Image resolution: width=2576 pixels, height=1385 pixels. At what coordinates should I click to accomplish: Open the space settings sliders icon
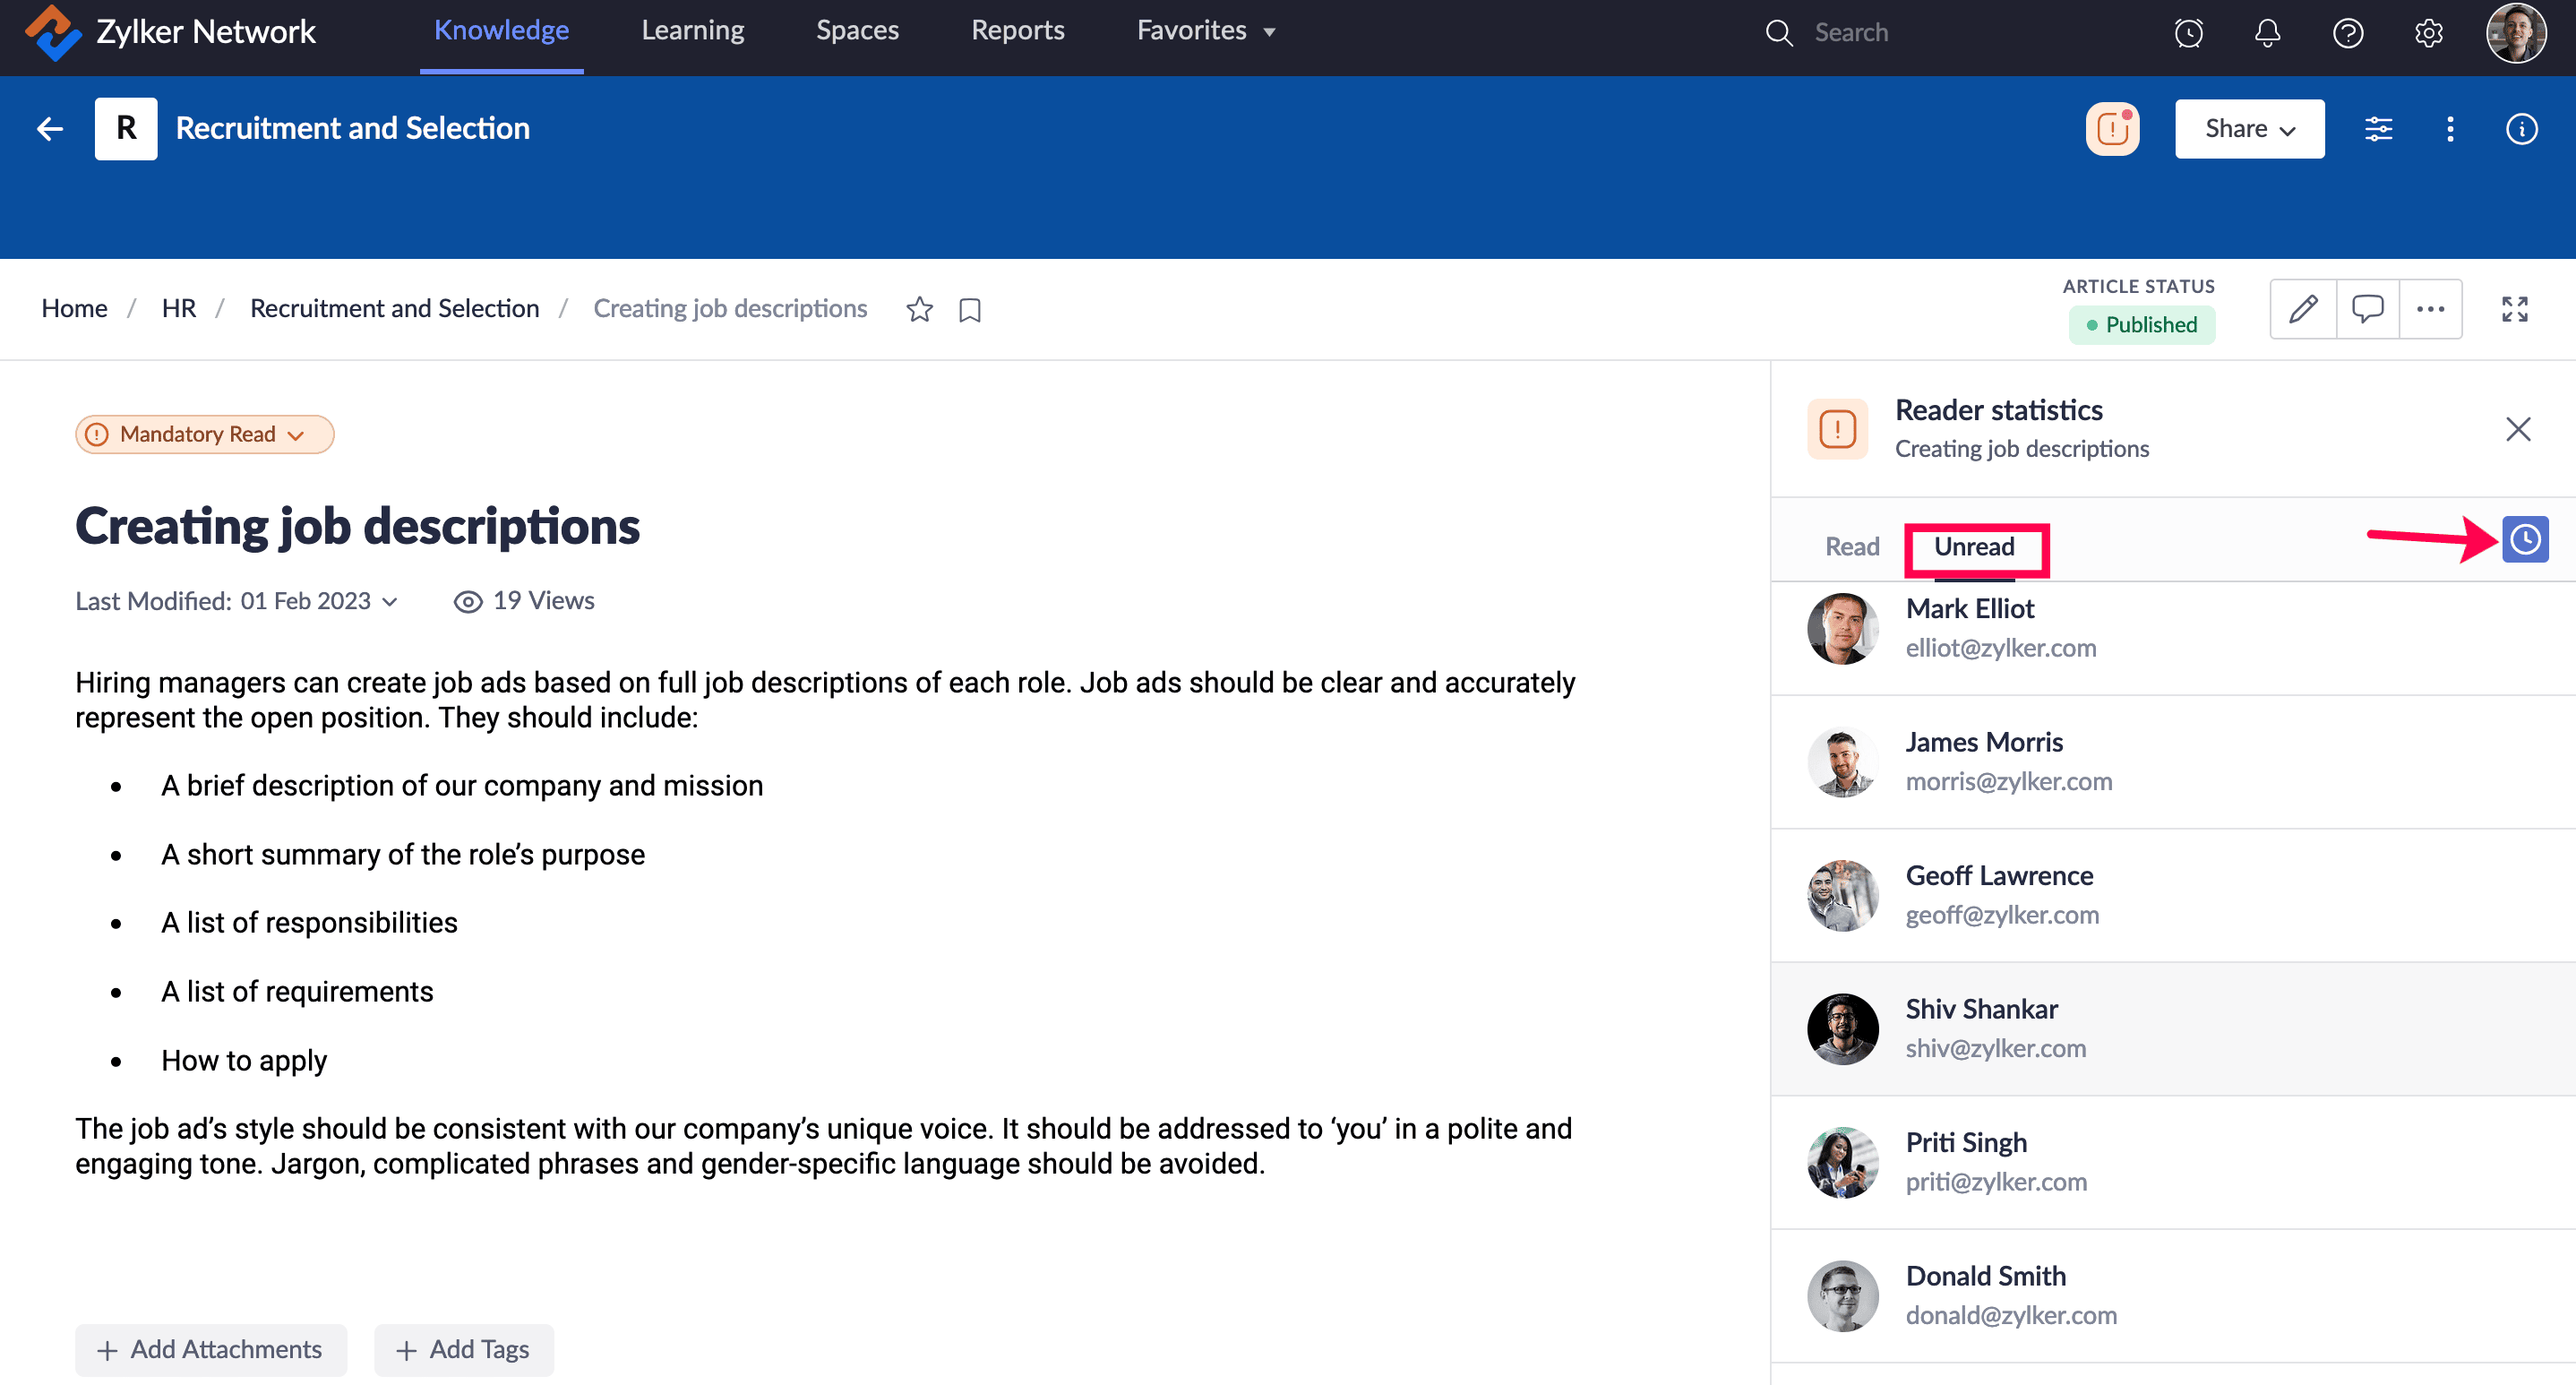click(x=2378, y=129)
